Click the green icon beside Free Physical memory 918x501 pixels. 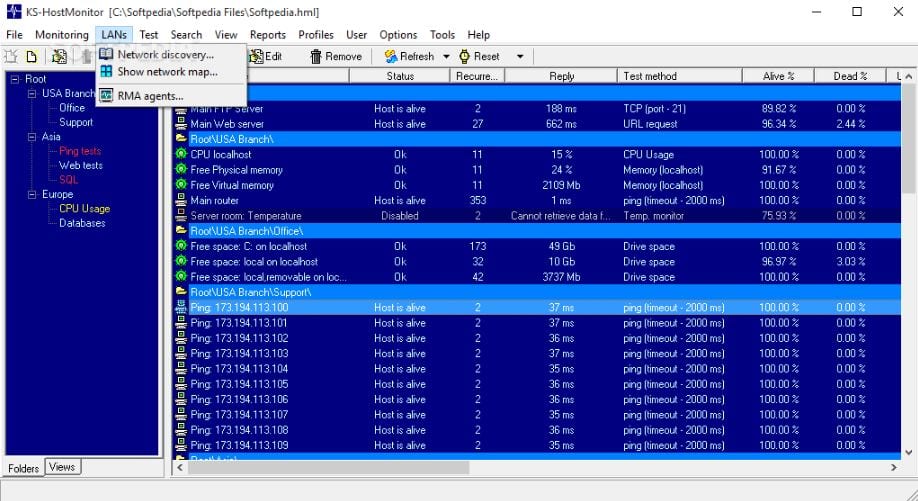tap(181, 169)
